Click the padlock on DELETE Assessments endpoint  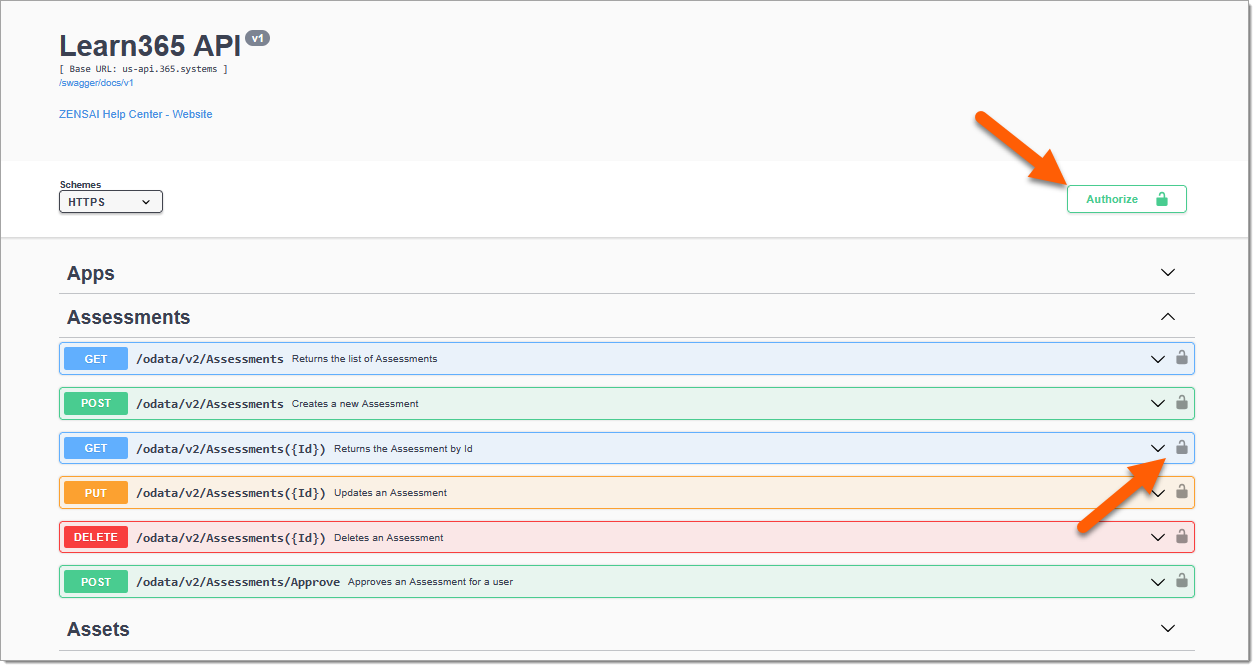click(1181, 537)
